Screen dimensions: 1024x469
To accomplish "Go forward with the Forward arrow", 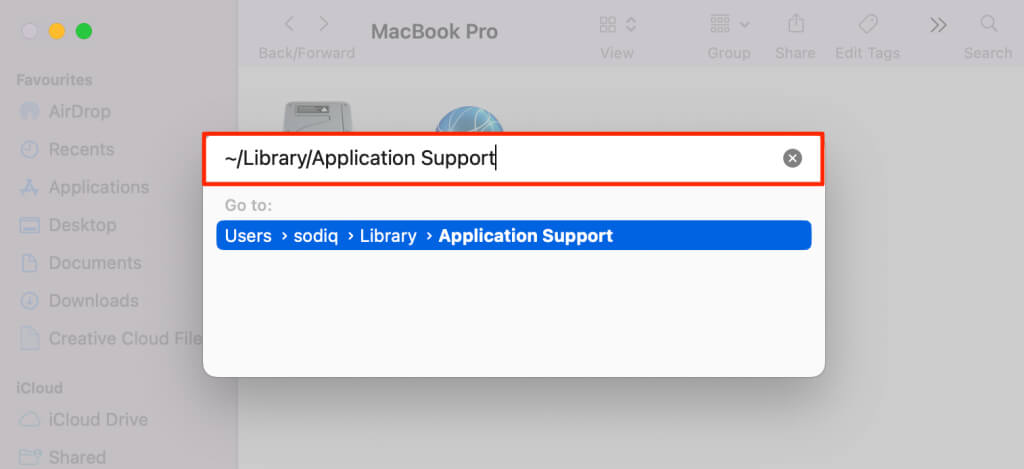I will click(324, 25).
